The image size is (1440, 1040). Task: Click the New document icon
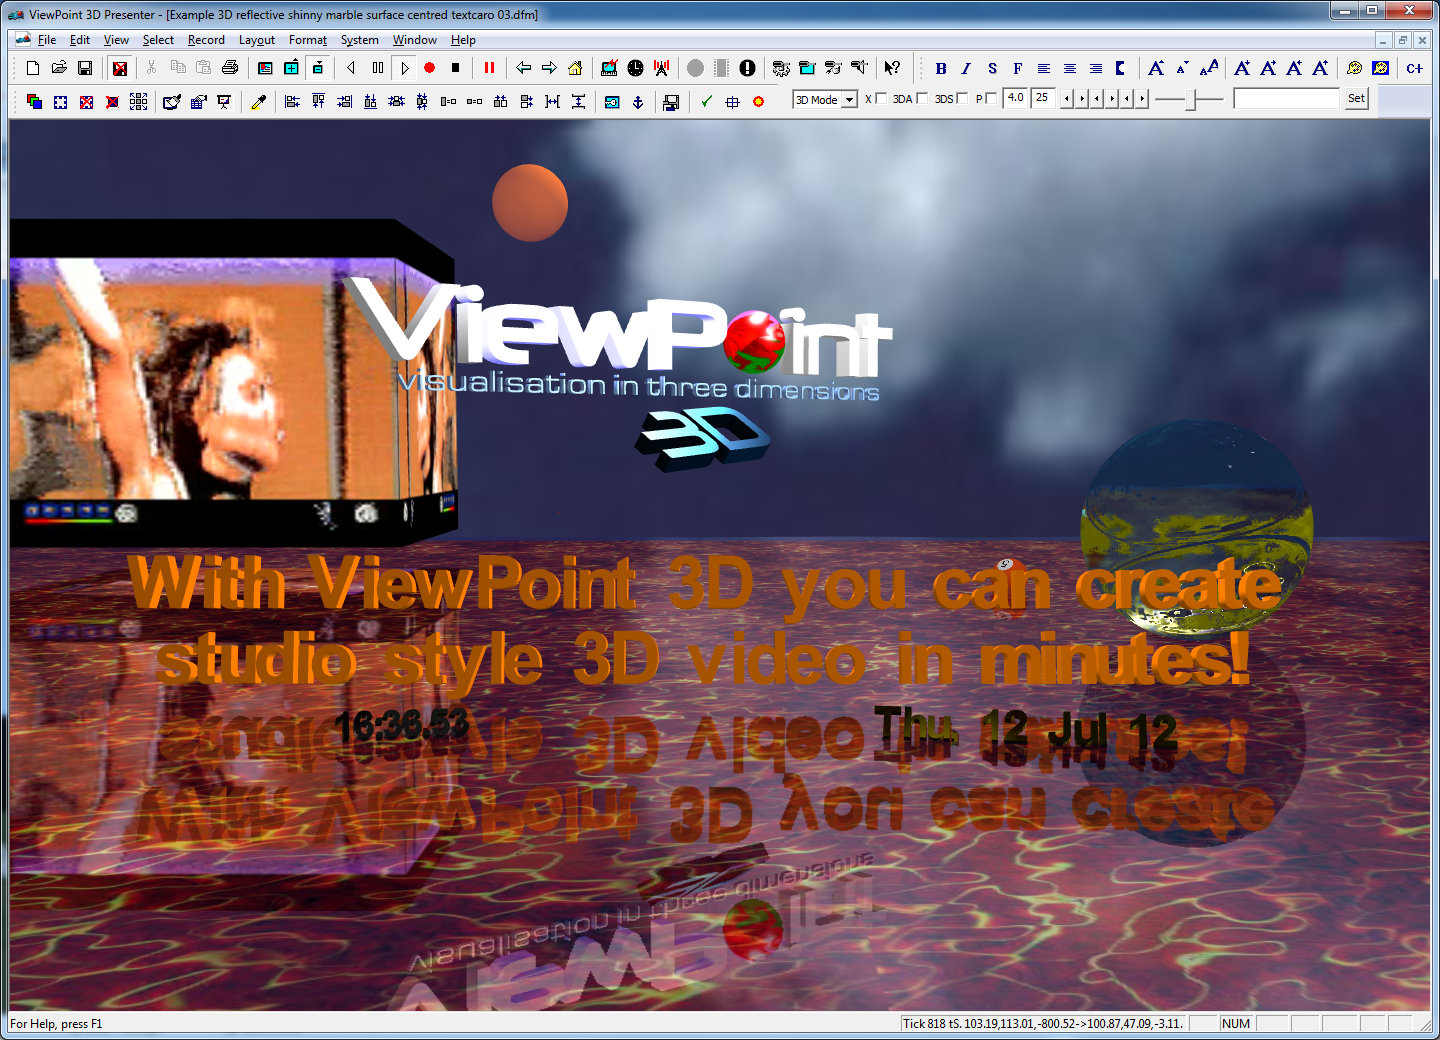(x=33, y=68)
